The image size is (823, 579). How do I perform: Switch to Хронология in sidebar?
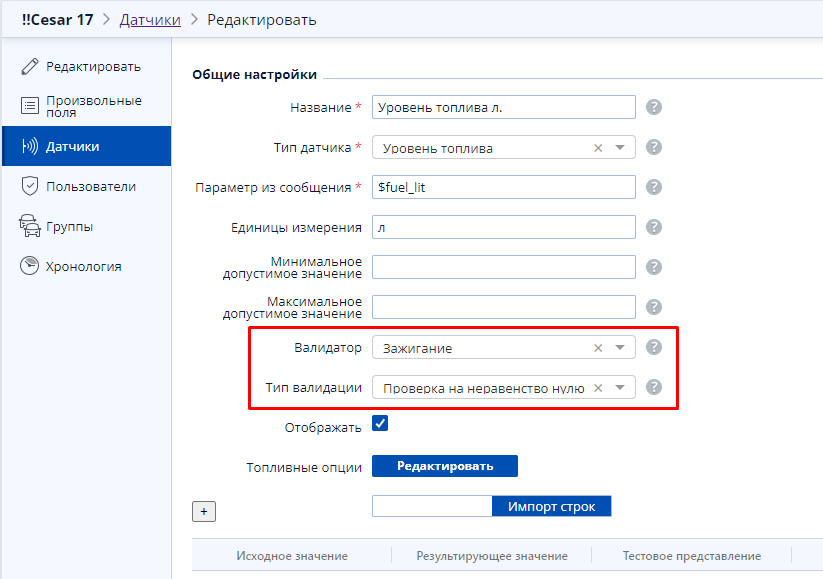coord(83,266)
